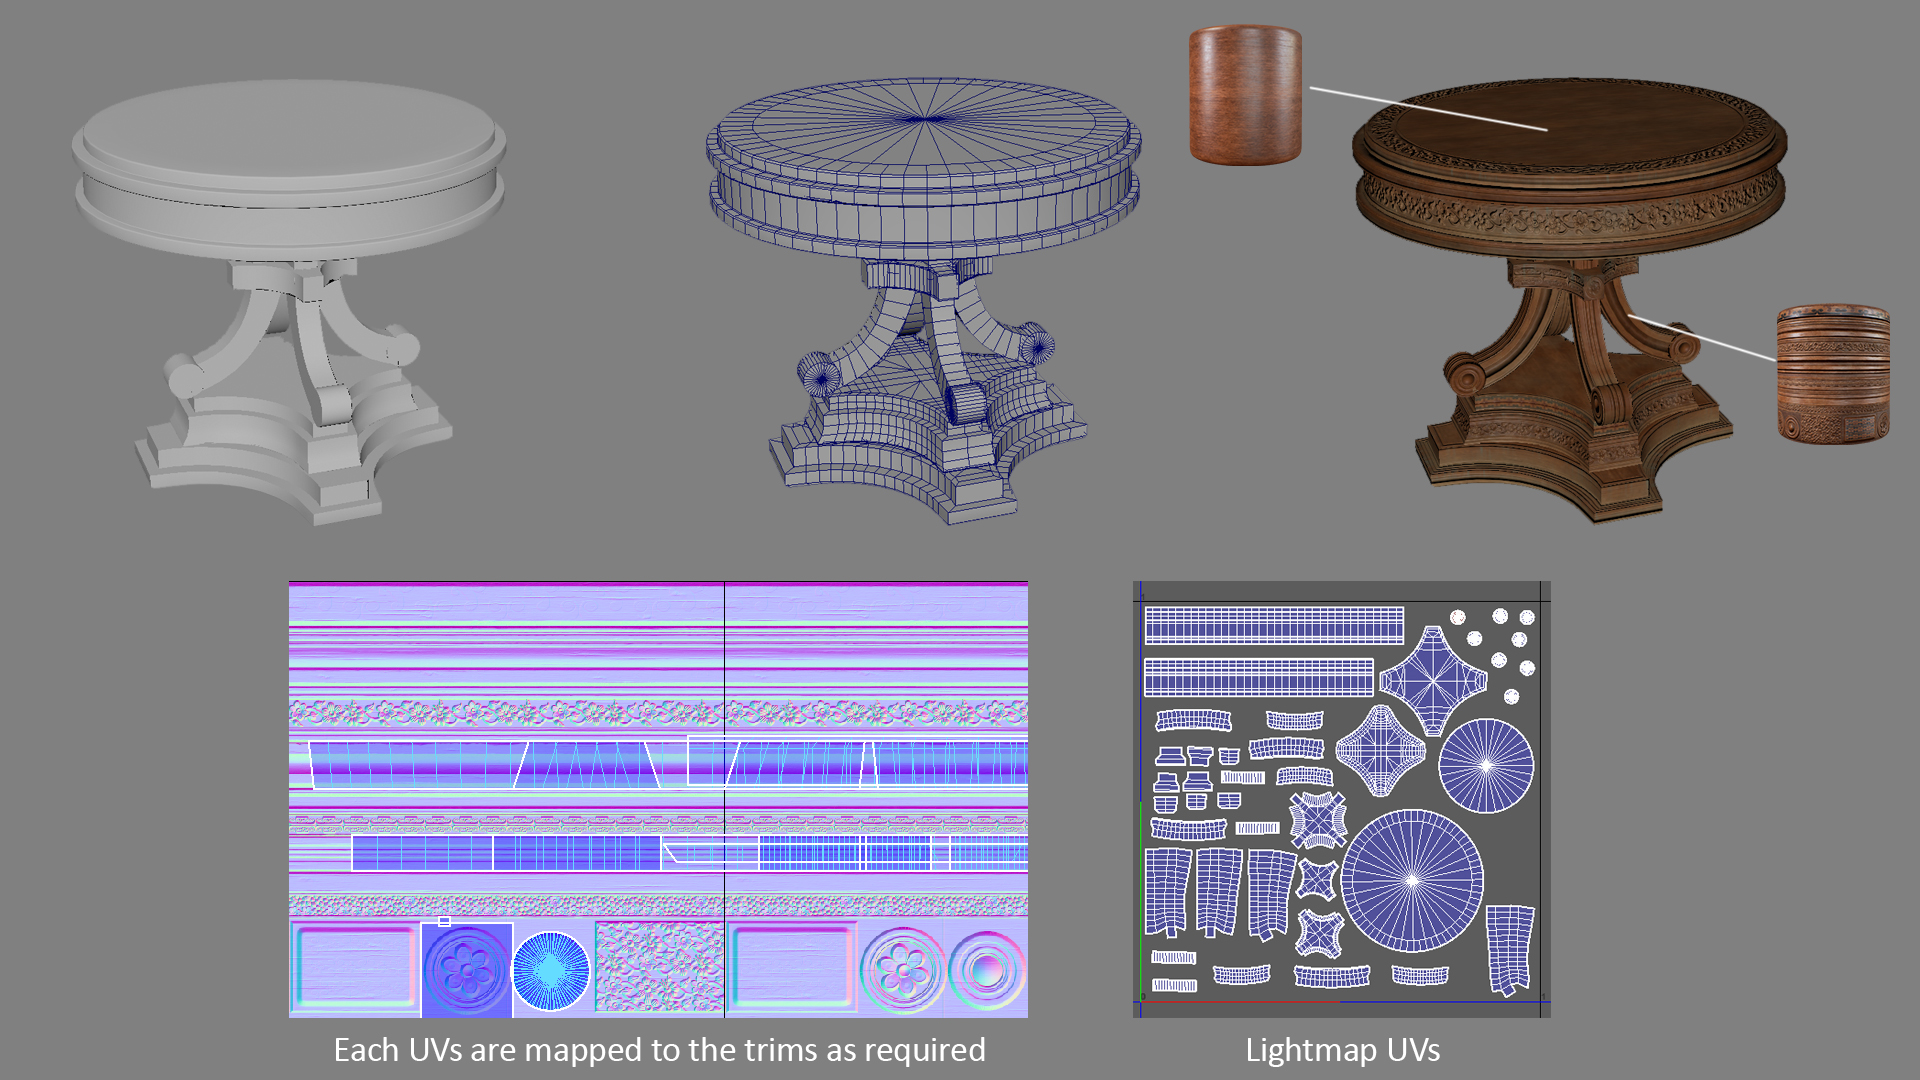Select the polished wood material sample cylinder
Image resolution: width=1920 pixels, height=1080 pixels.
(x=1245, y=95)
